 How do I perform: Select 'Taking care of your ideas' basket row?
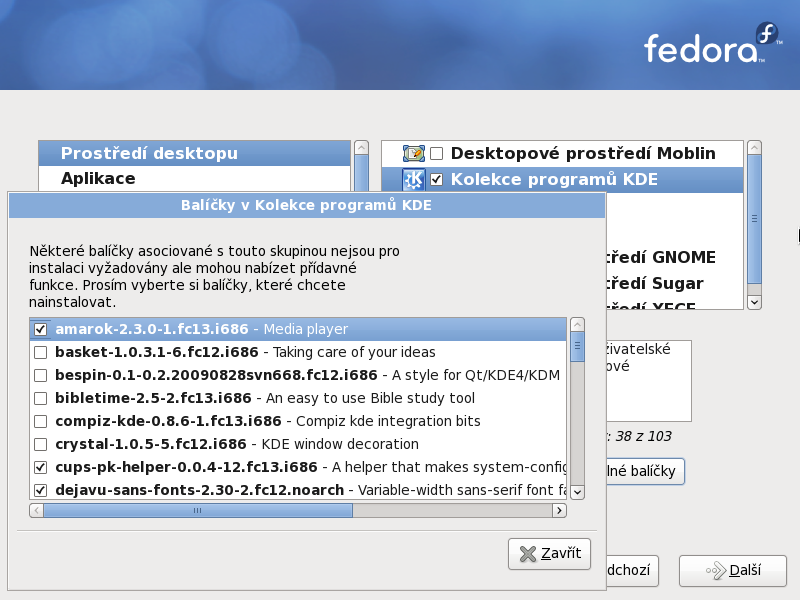245,353
